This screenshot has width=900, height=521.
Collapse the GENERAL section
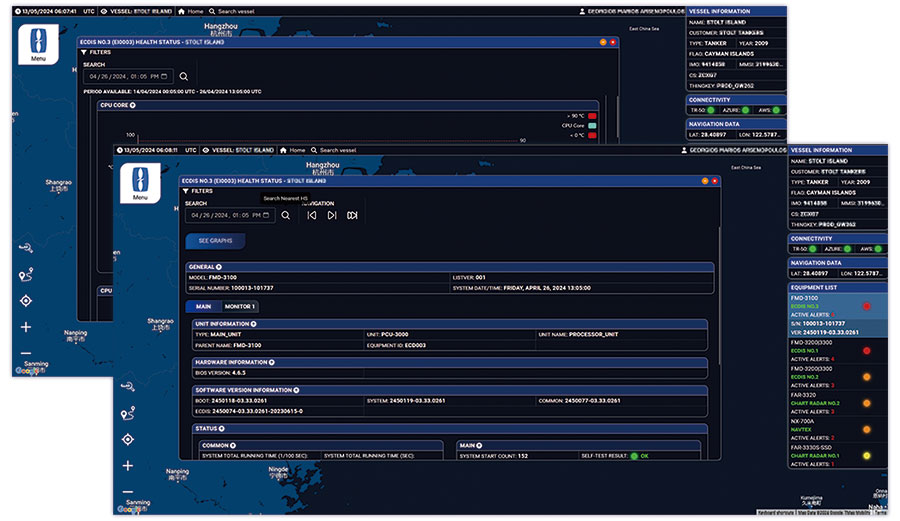click(x=219, y=267)
